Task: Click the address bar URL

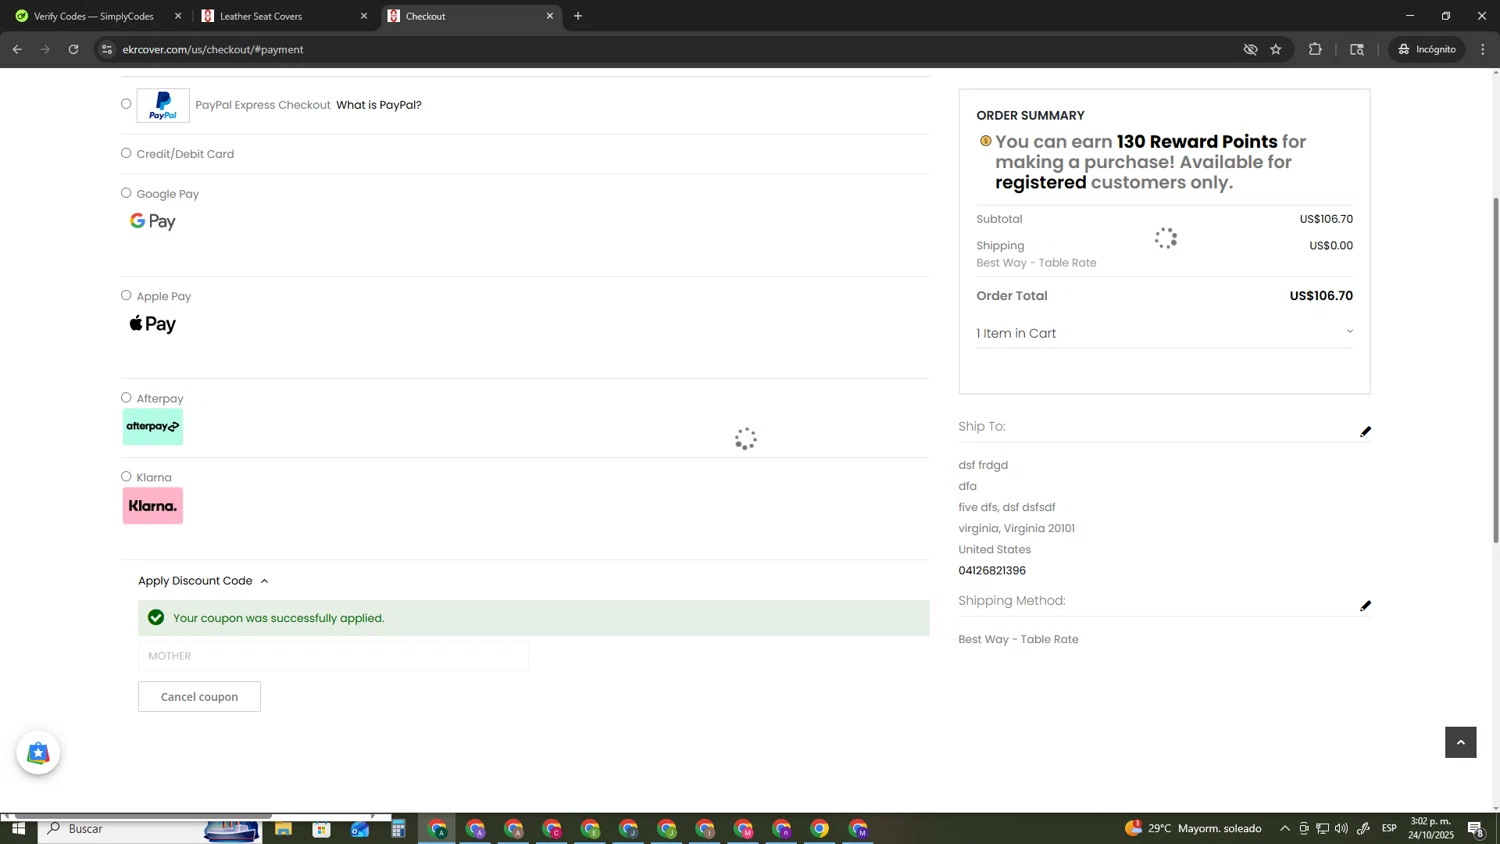Action: (x=213, y=49)
